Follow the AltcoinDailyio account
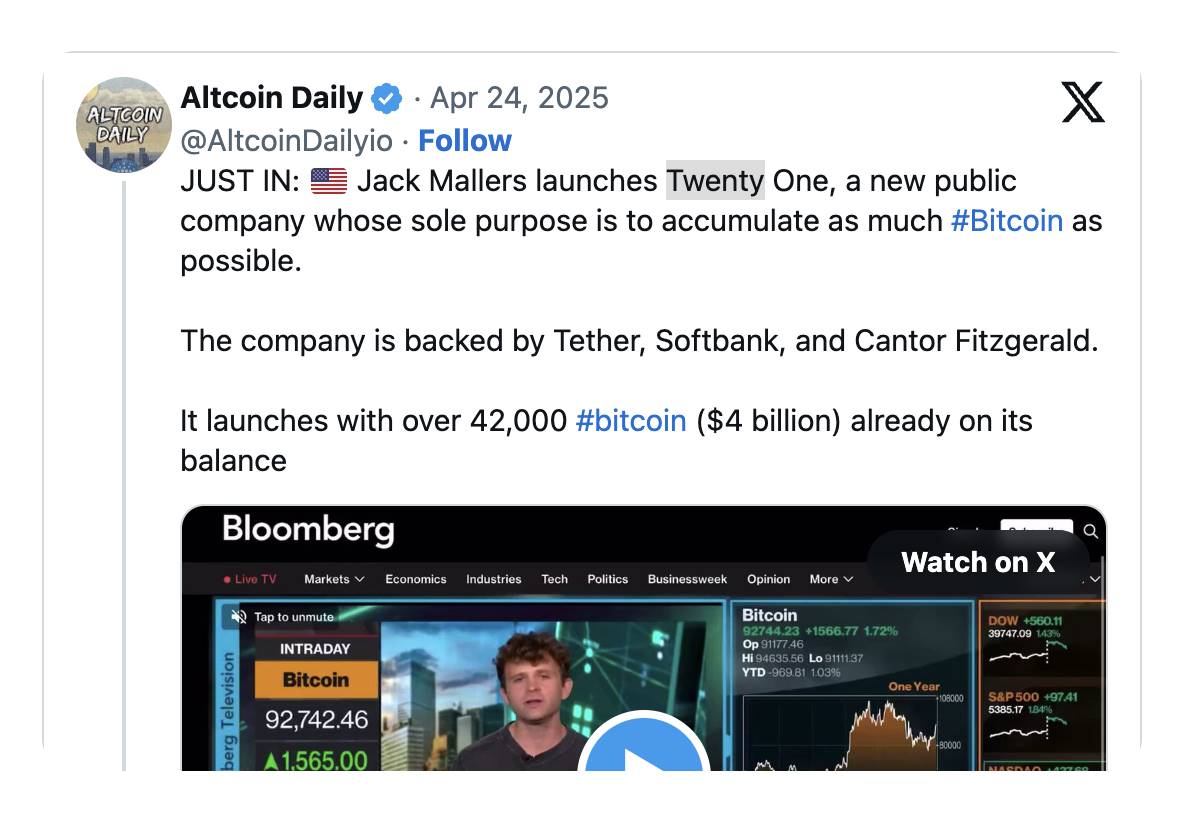The height and width of the screenshot is (826, 1184). 464,141
